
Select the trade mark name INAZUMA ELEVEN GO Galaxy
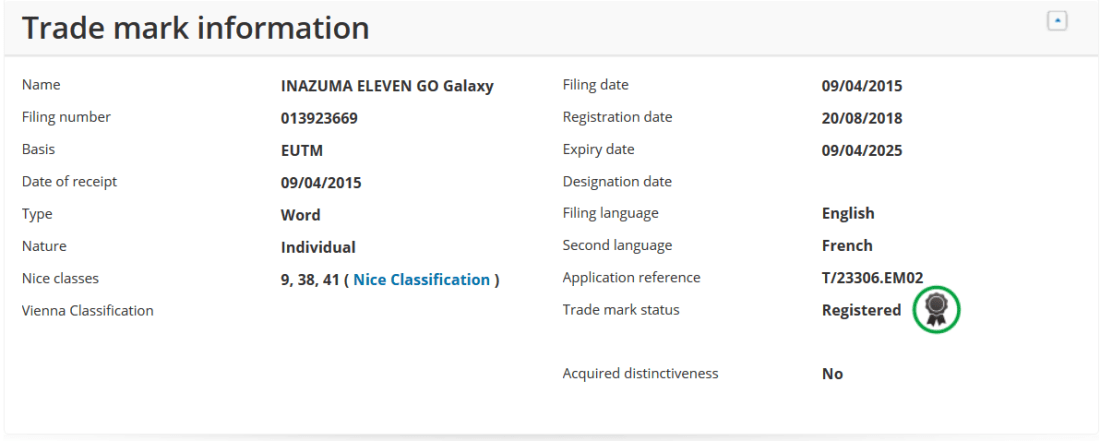pyautogui.click(x=387, y=86)
